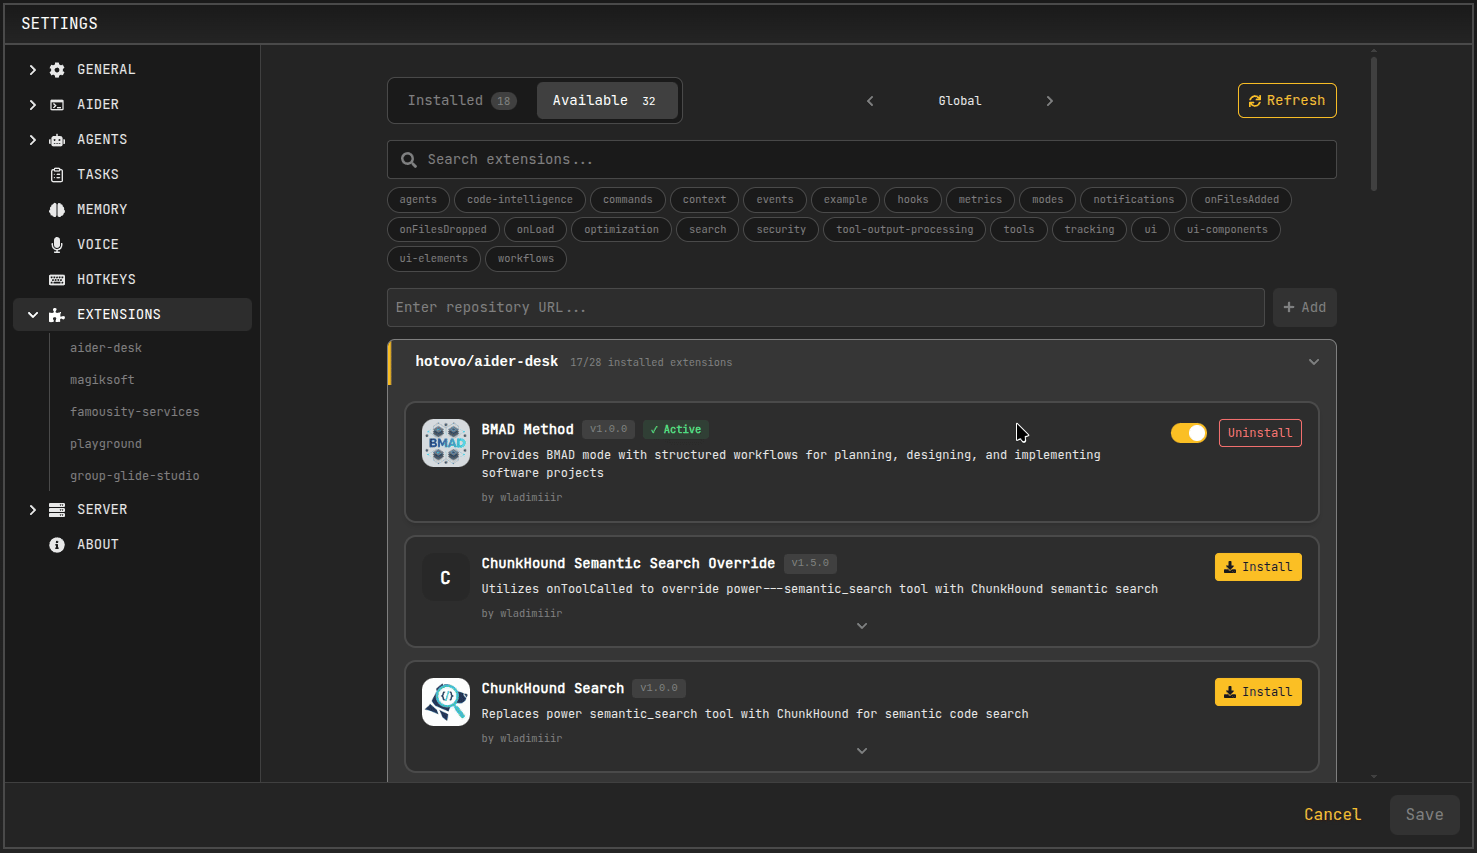Viewport: 1477px width, 853px height.
Task: Click the Tasks clipboard icon
Action: pos(57,175)
